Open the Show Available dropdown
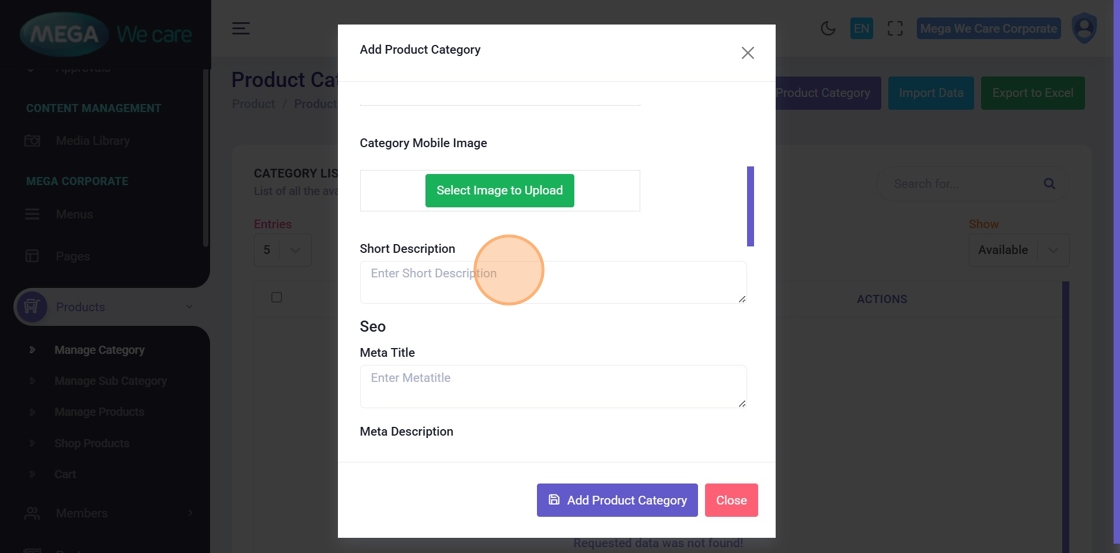The width and height of the screenshot is (1120, 553). pos(1018,250)
